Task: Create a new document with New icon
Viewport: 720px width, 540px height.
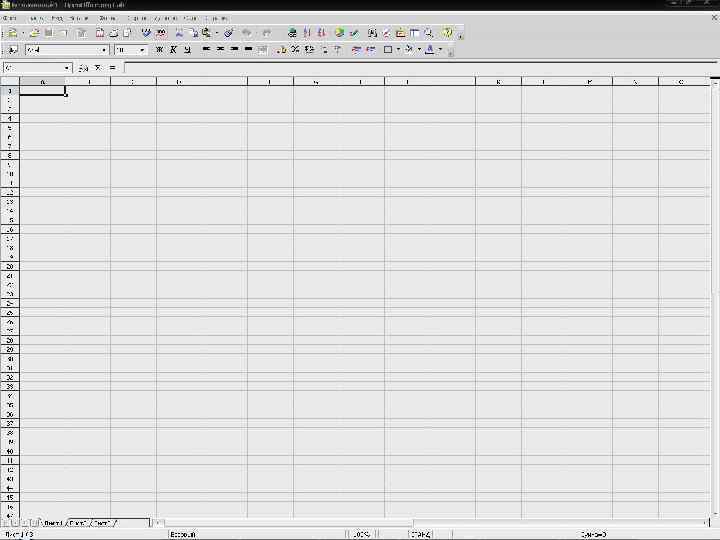Action: pyautogui.click(x=13, y=33)
